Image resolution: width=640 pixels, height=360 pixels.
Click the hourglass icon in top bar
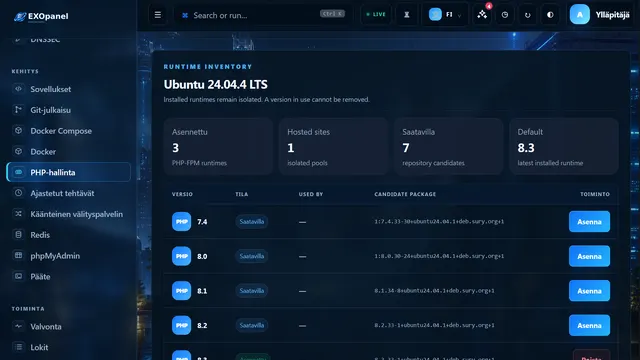coord(407,15)
